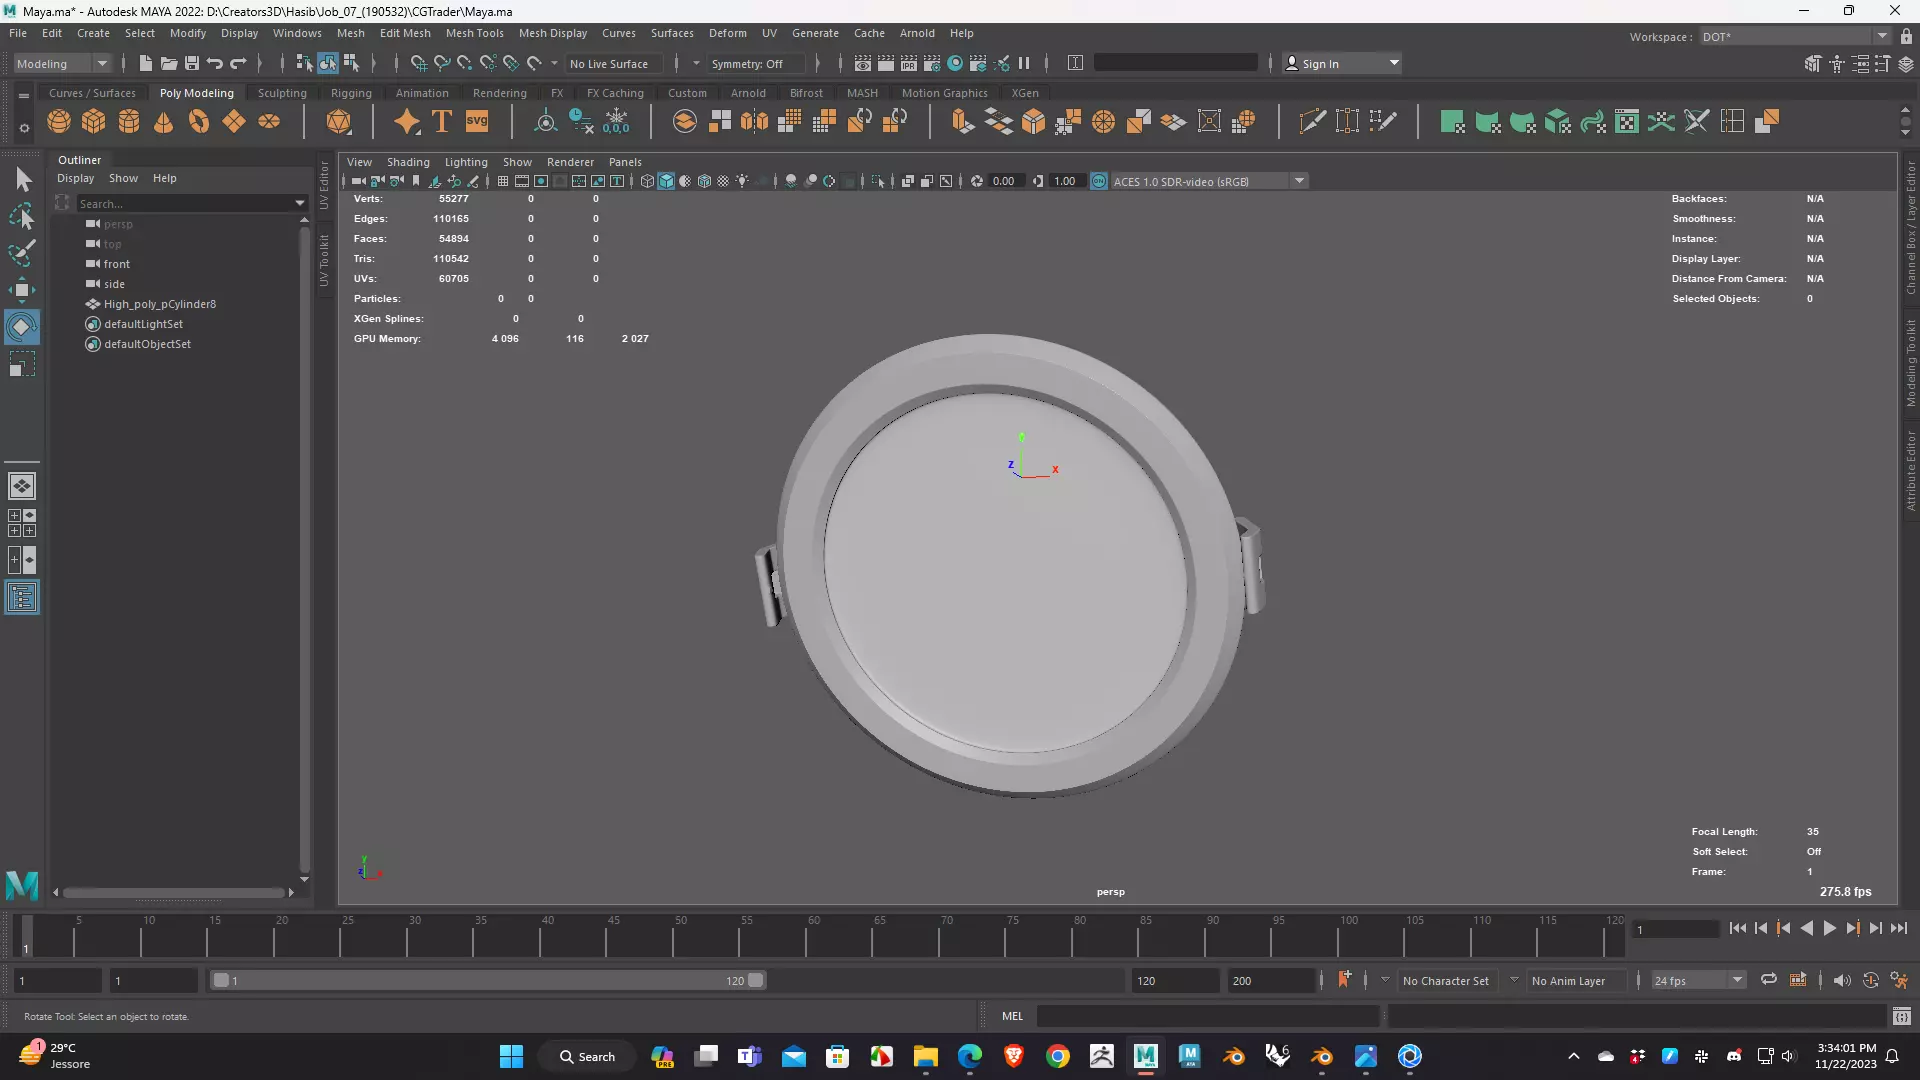Click No Live Surface field
1920x1080 pixels.
(609, 63)
